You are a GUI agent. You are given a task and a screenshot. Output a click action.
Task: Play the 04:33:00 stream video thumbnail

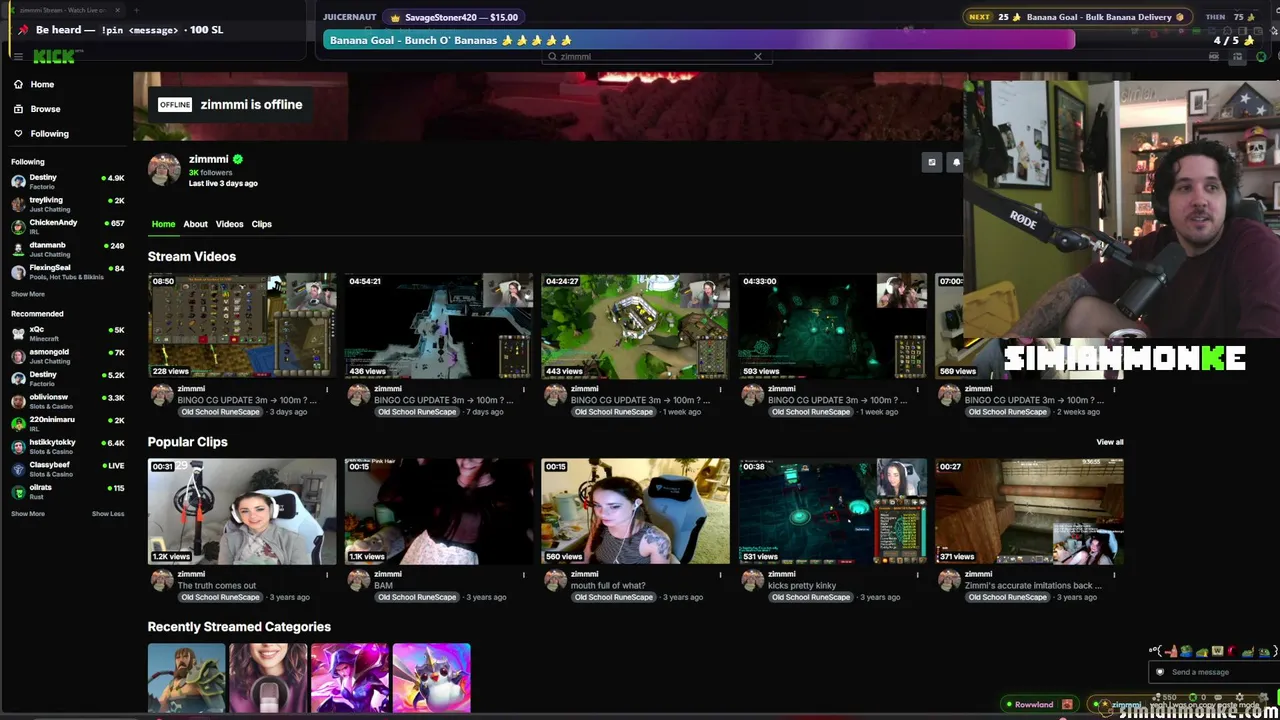(833, 326)
